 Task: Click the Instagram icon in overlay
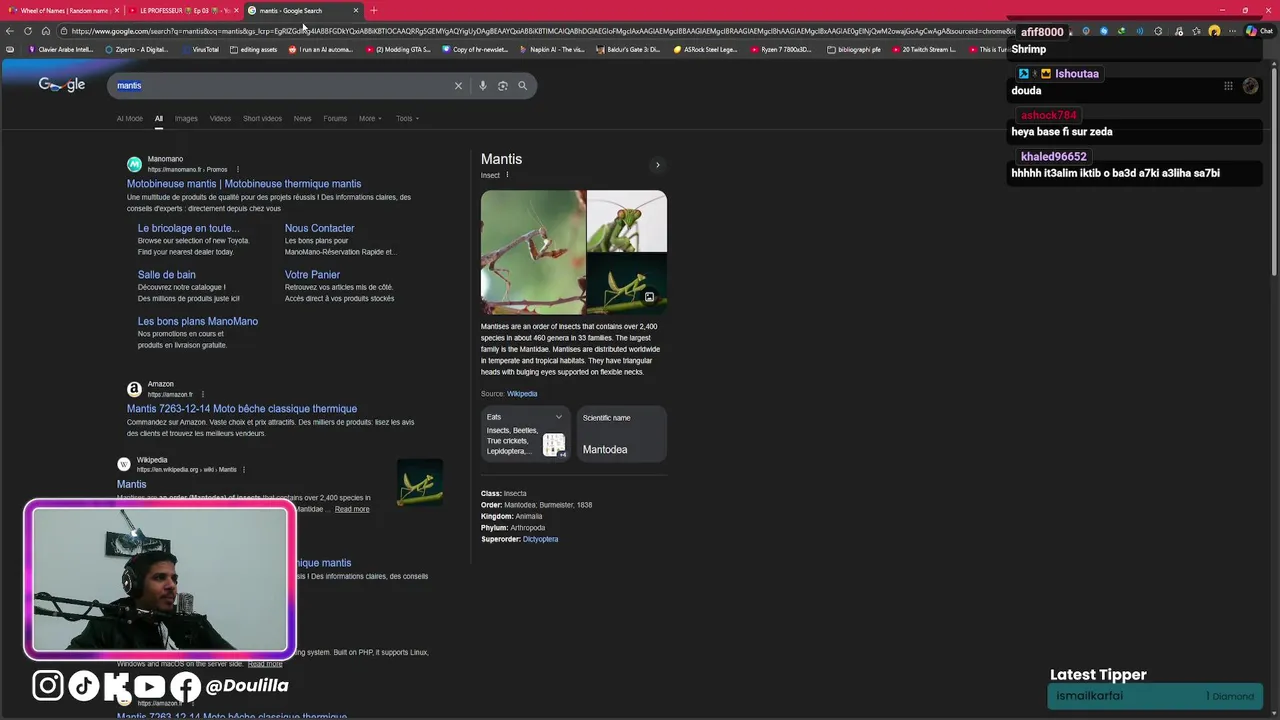(x=48, y=685)
